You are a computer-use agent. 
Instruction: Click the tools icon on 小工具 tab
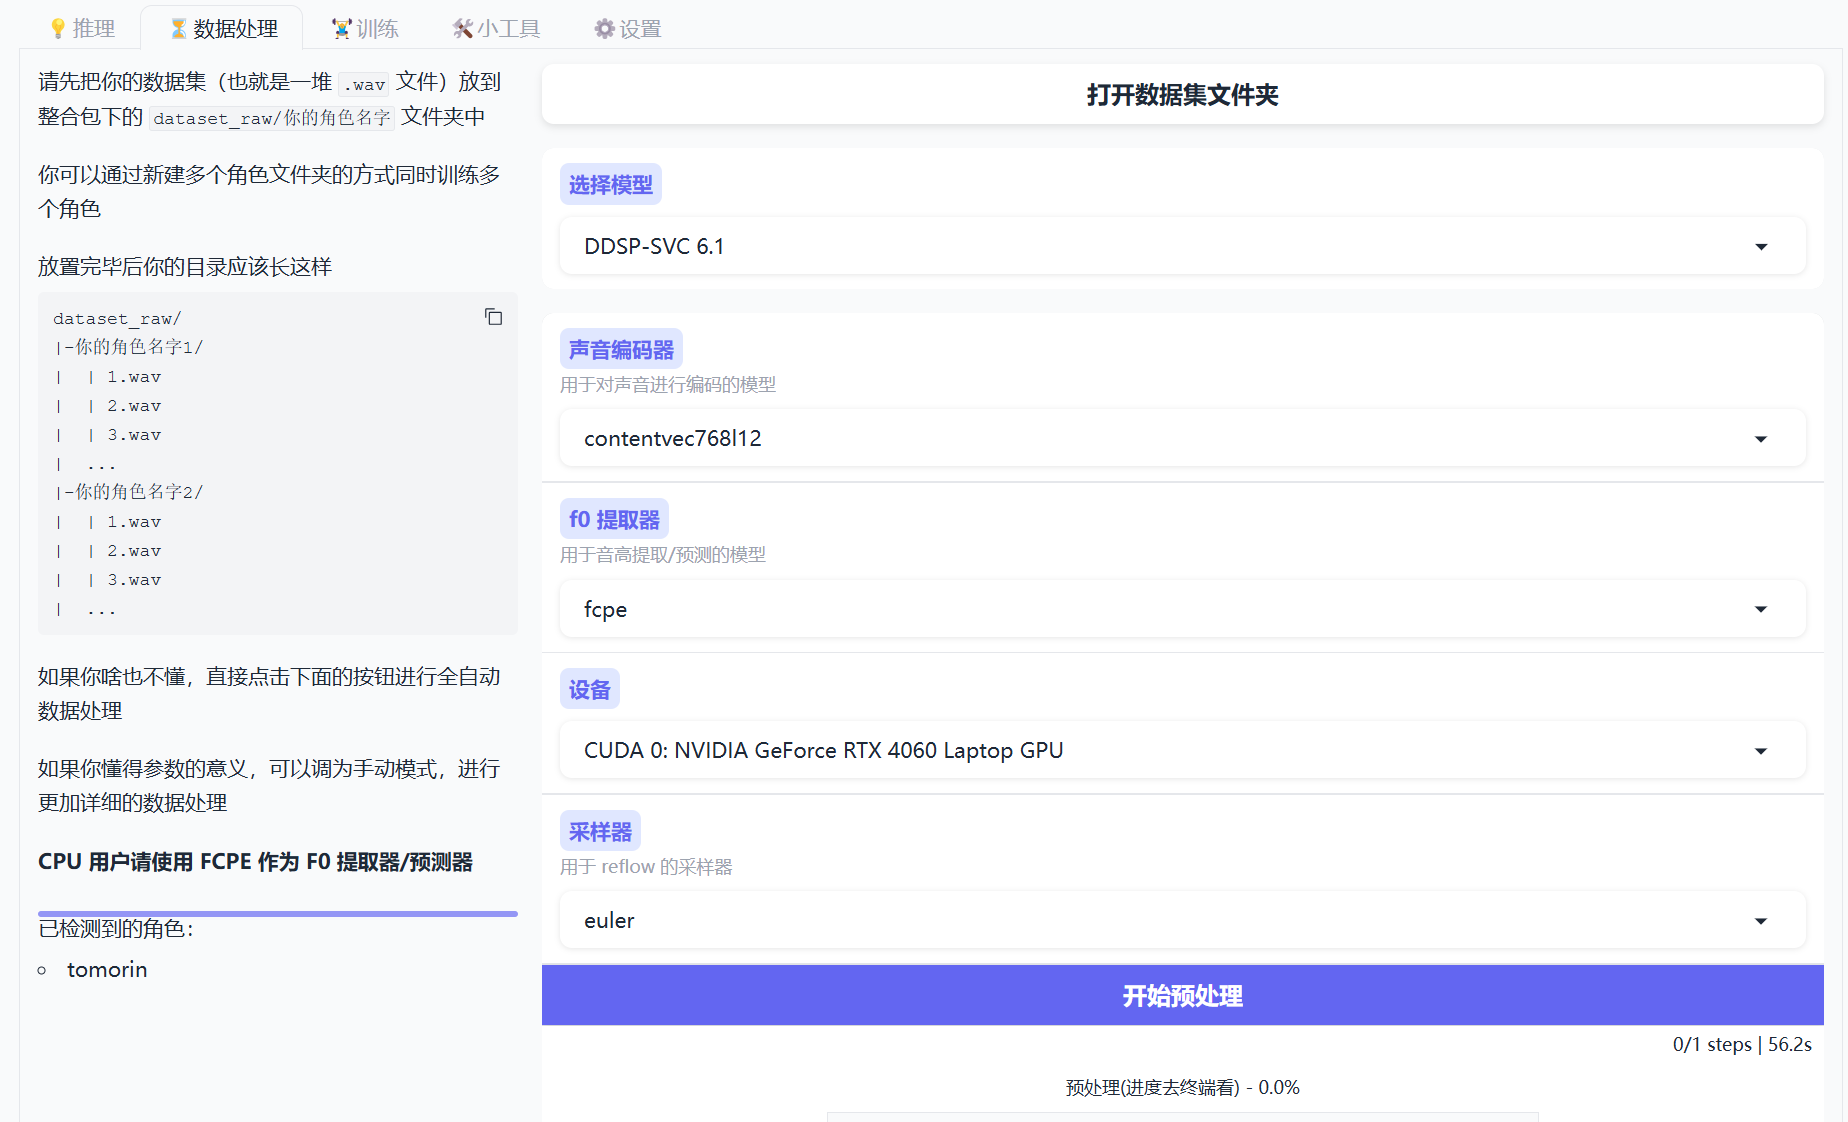[462, 29]
